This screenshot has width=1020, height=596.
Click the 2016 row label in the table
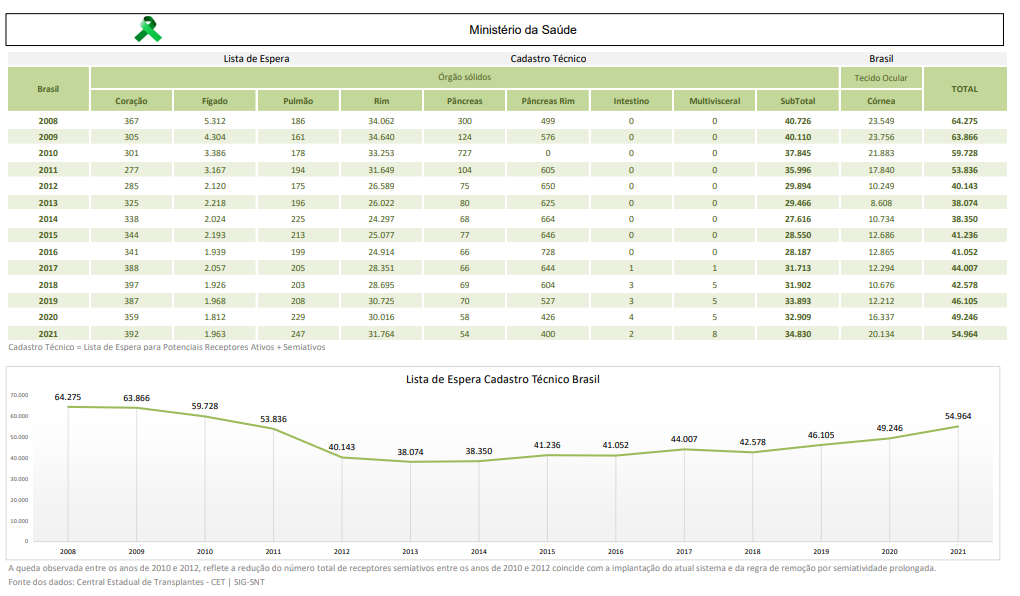48,251
